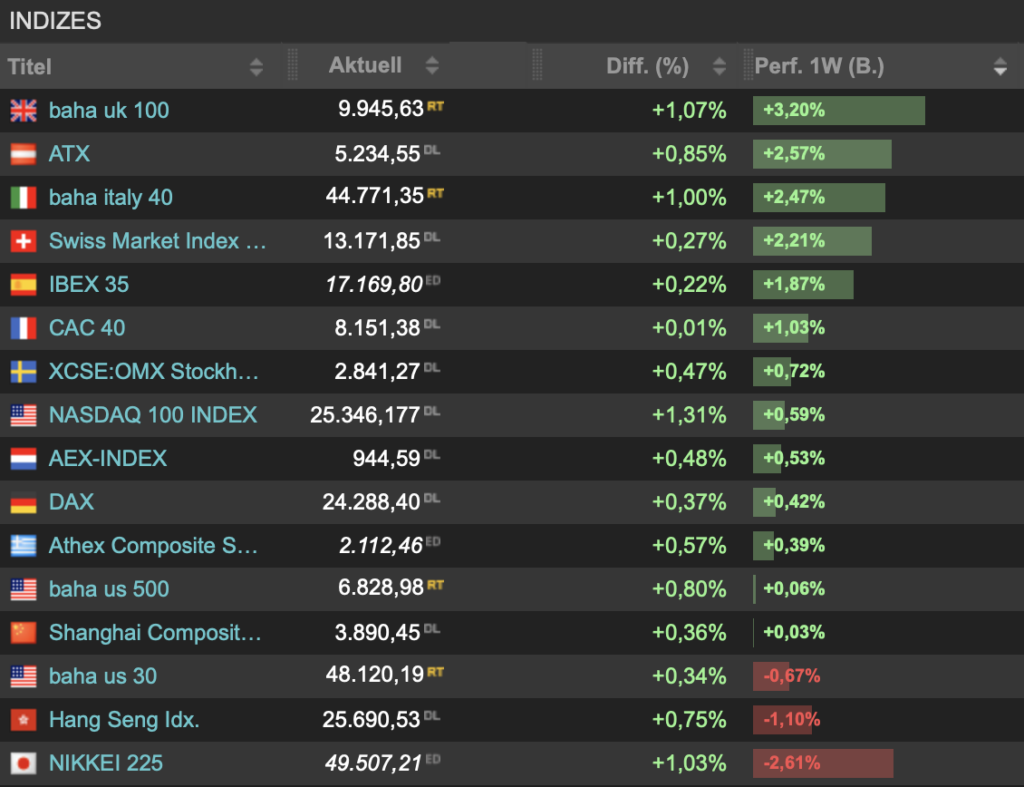The height and width of the screenshot is (787, 1024).
Task: Click the red -2,61% performance bar
Action: [x=822, y=763]
